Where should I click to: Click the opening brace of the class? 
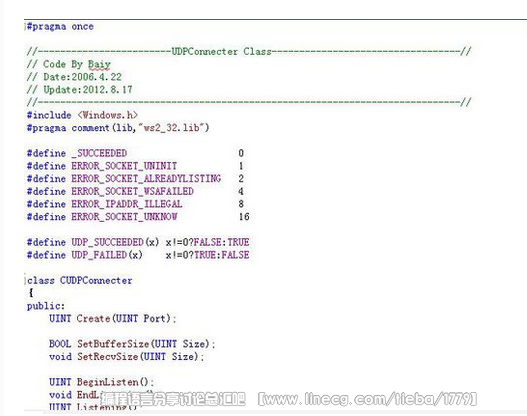[31, 293]
